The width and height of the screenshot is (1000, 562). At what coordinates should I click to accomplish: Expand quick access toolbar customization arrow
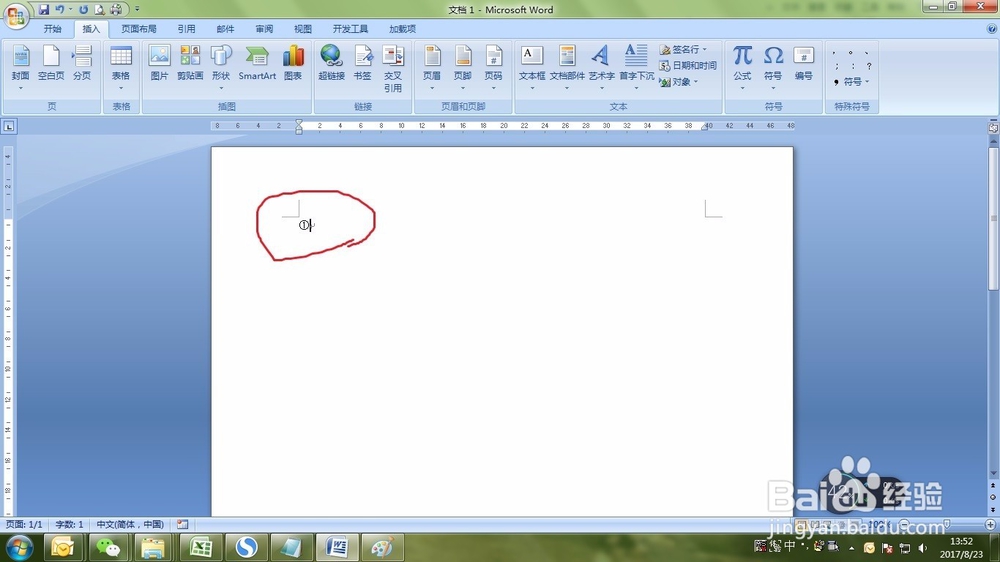point(137,10)
